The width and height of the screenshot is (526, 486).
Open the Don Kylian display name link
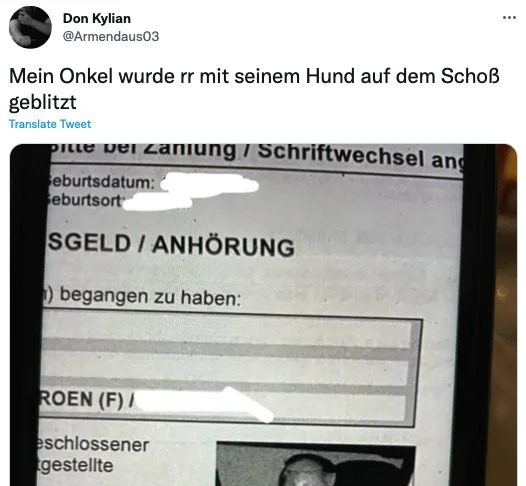coord(97,18)
